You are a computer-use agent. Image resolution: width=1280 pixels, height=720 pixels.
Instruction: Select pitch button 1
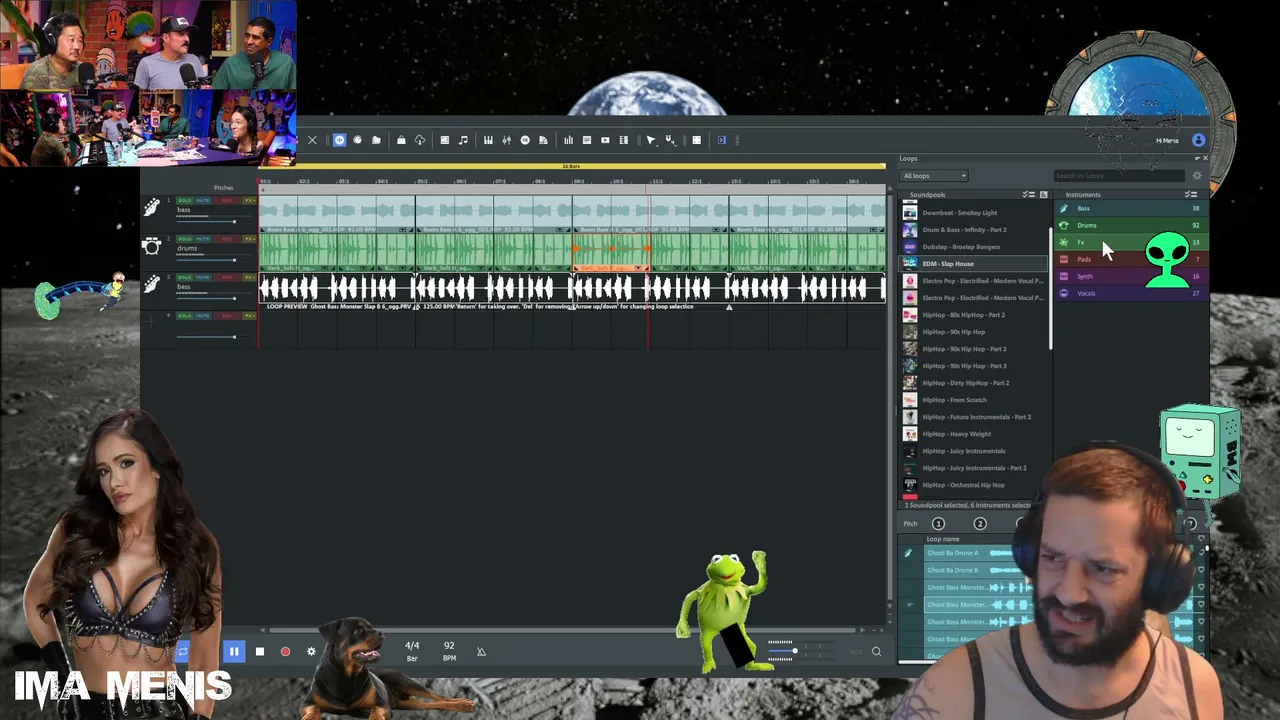[938, 523]
